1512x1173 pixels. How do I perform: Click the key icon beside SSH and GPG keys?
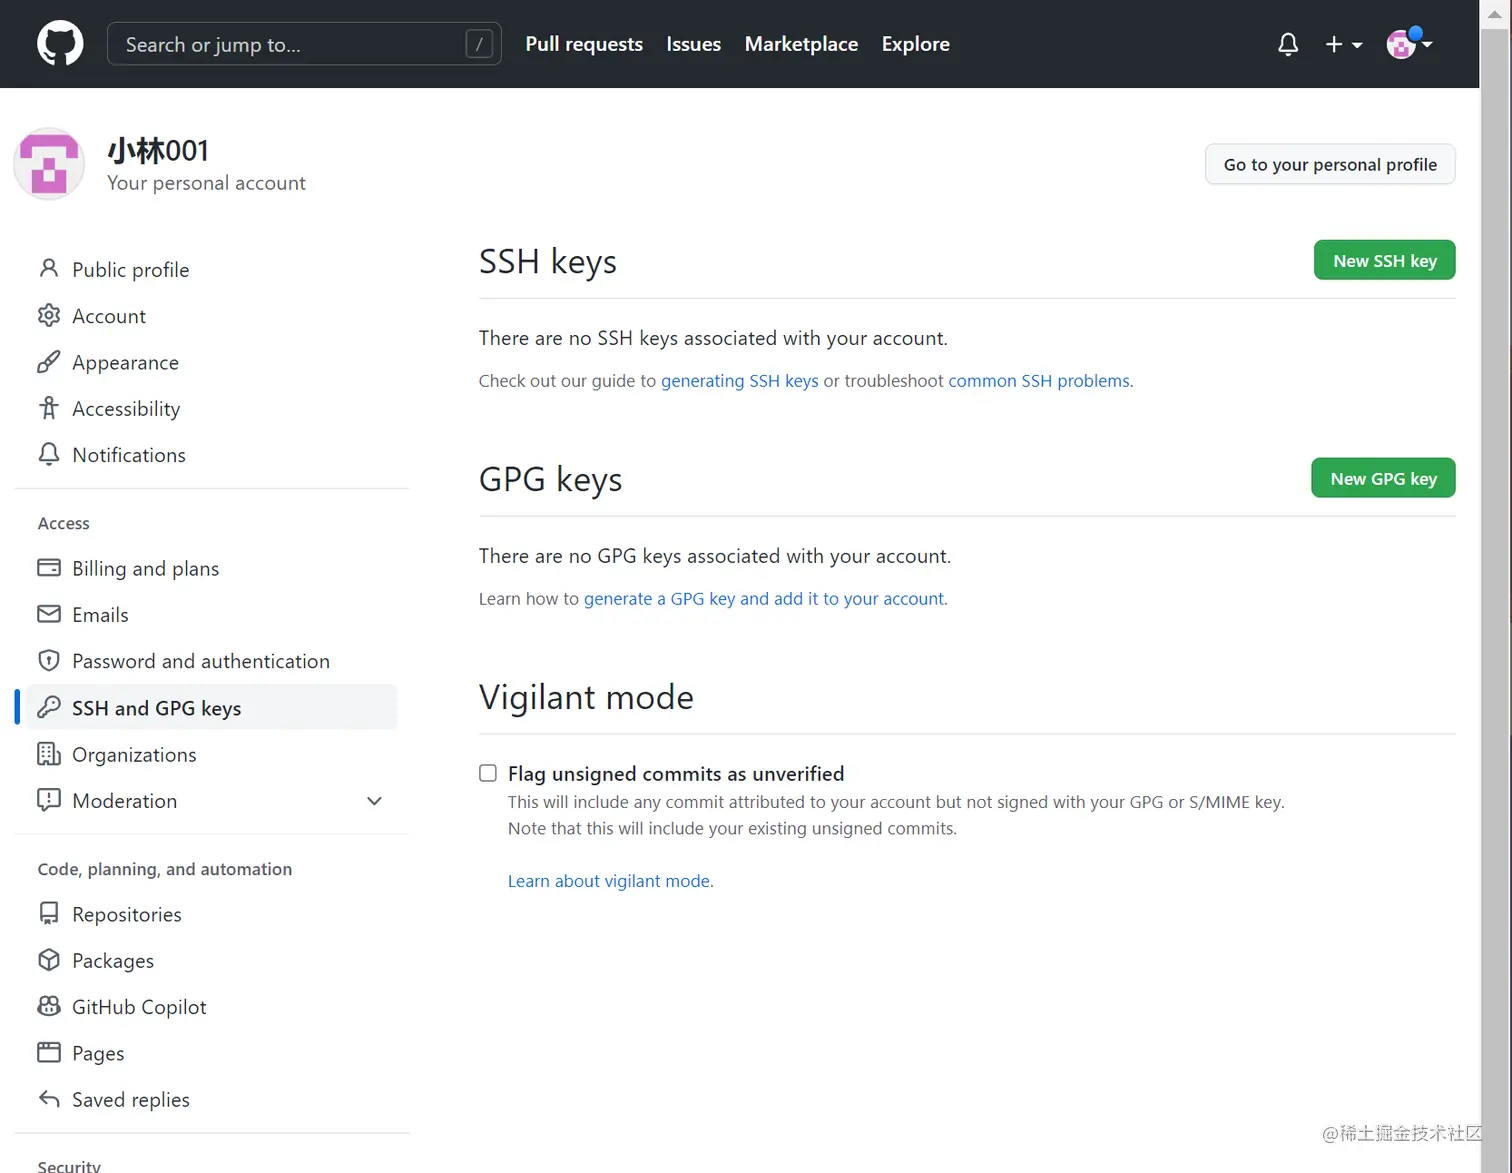49,708
